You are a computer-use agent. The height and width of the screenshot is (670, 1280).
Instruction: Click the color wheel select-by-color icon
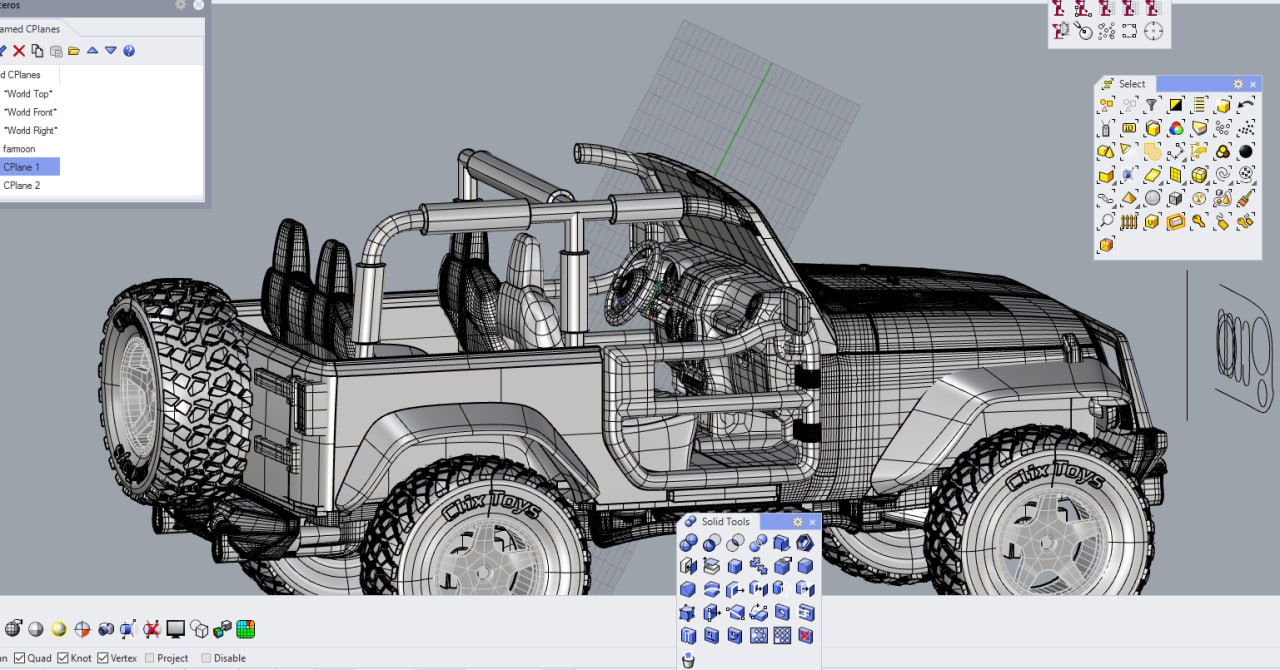pos(1176,128)
